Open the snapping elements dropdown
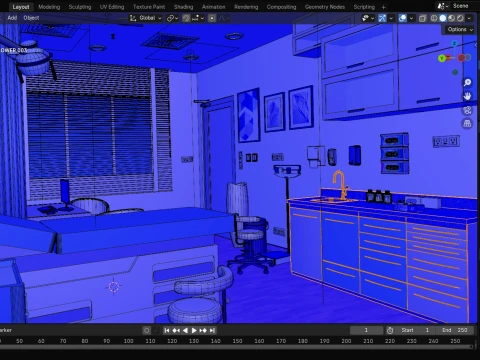This screenshot has height=360, width=480. tap(198, 18)
